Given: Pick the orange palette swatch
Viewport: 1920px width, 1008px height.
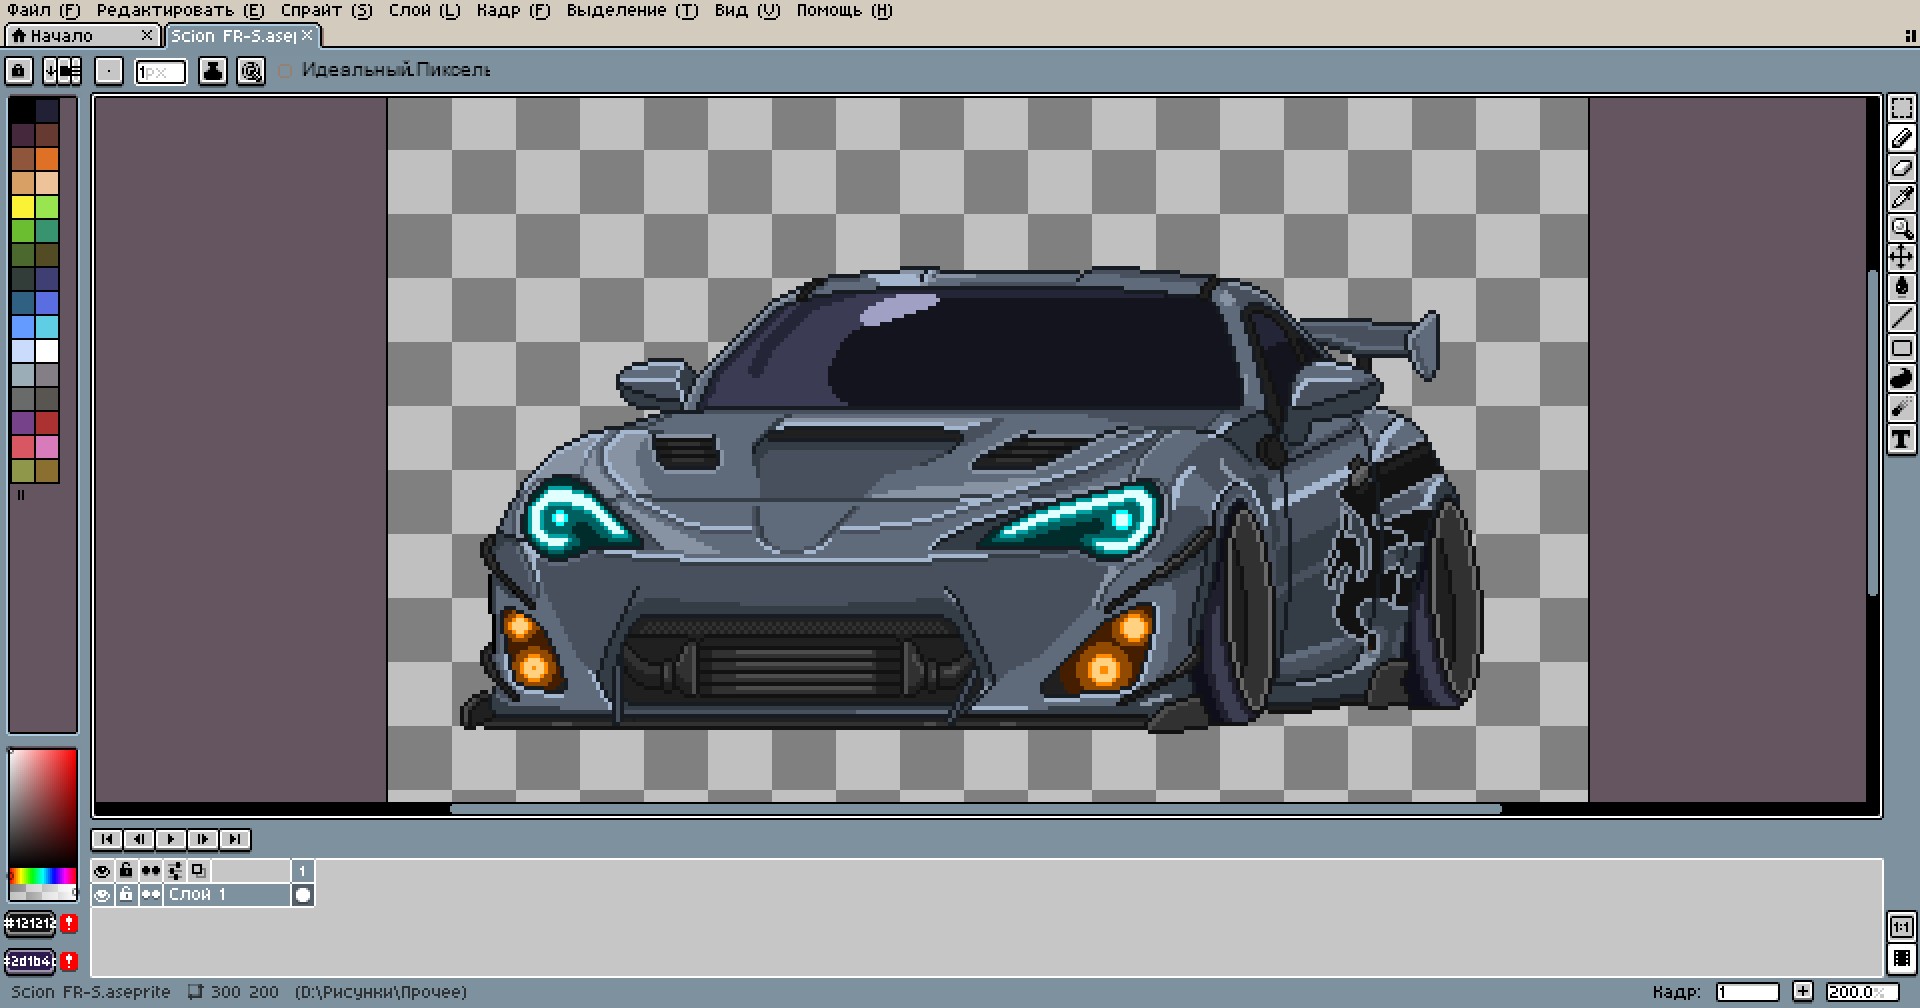Looking at the screenshot, I should [x=47, y=159].
